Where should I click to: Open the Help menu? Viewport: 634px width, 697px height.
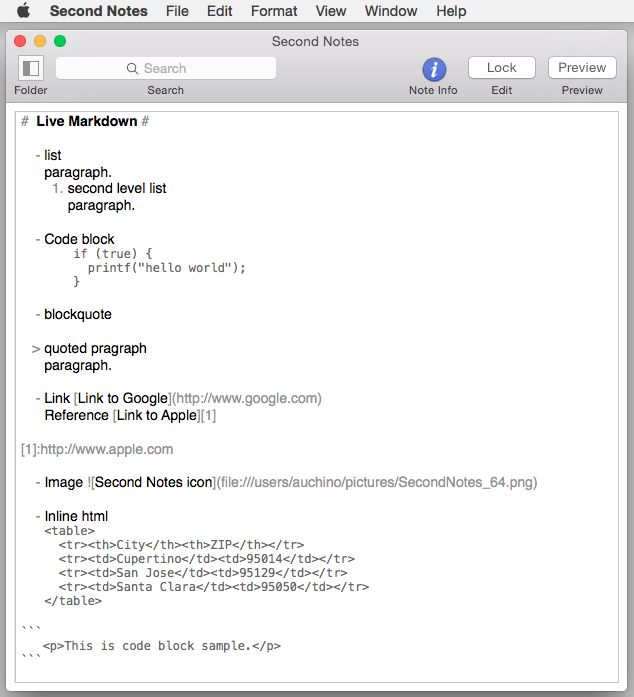coord(451,11)
